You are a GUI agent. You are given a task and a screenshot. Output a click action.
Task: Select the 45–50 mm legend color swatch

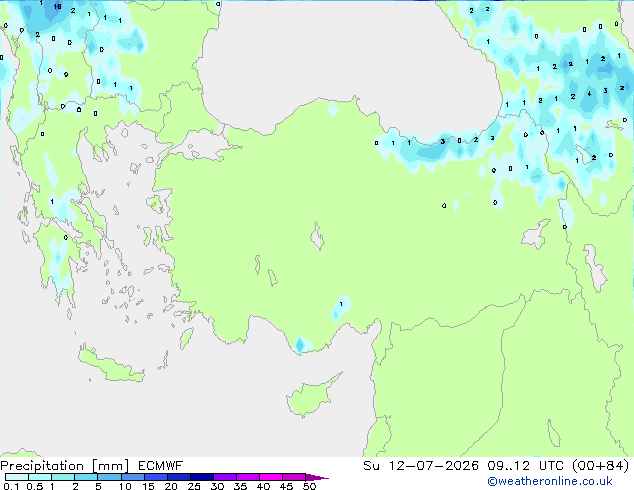pos(294,477)
